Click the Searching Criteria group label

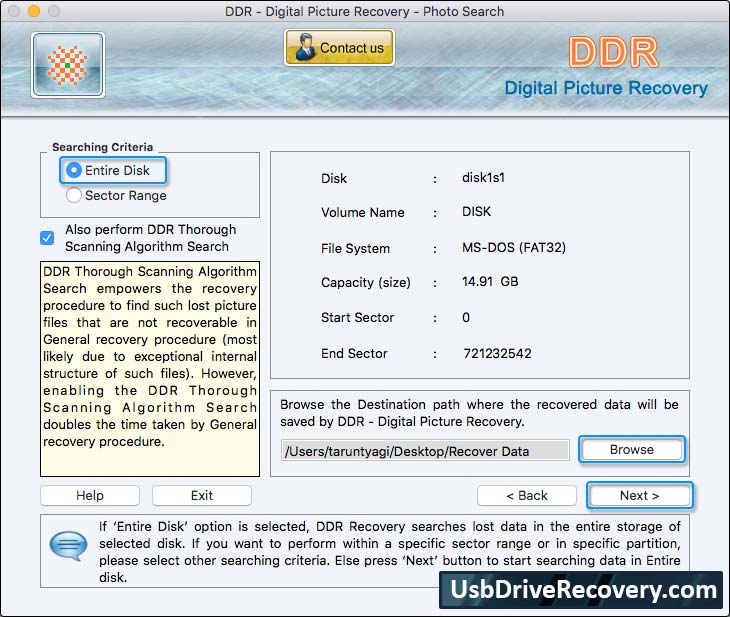pos(102,147)
